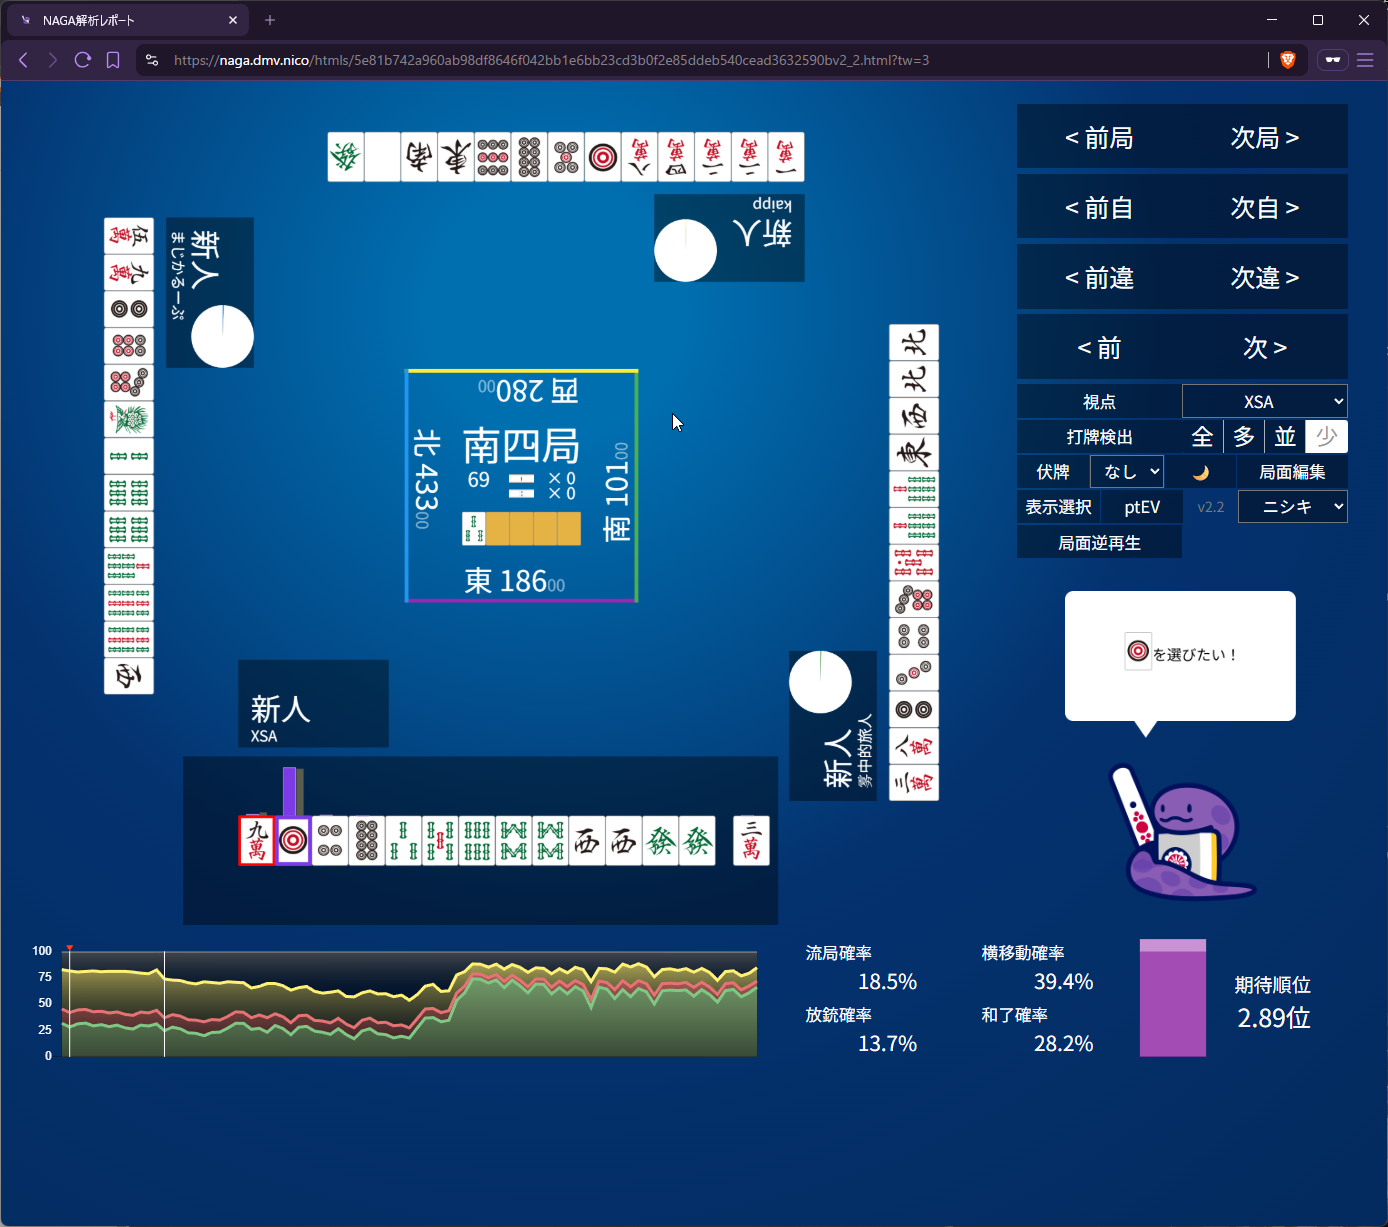The image size is (1388, 1227).
Task: Select the 少 detection option
Action: (1327, 437)
